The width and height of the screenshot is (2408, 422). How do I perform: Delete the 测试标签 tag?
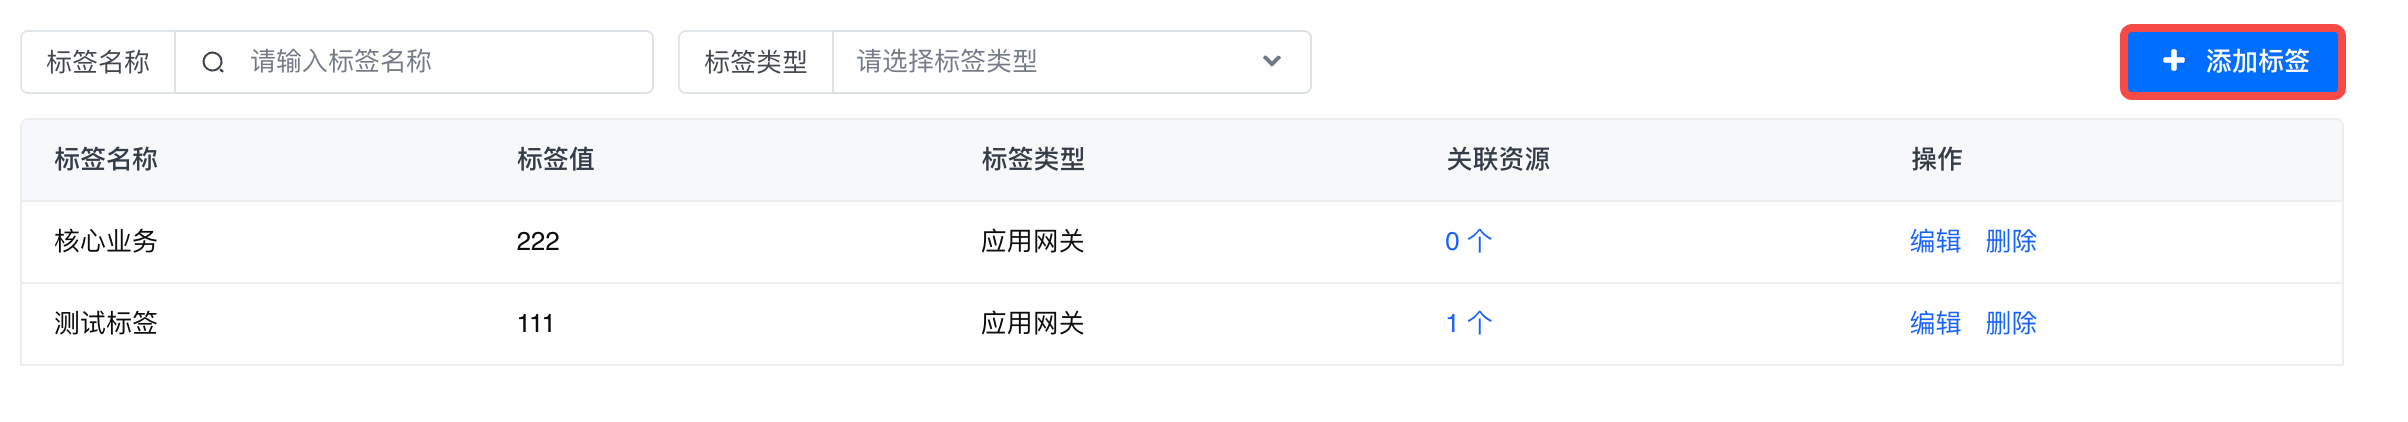(2011, 323)
